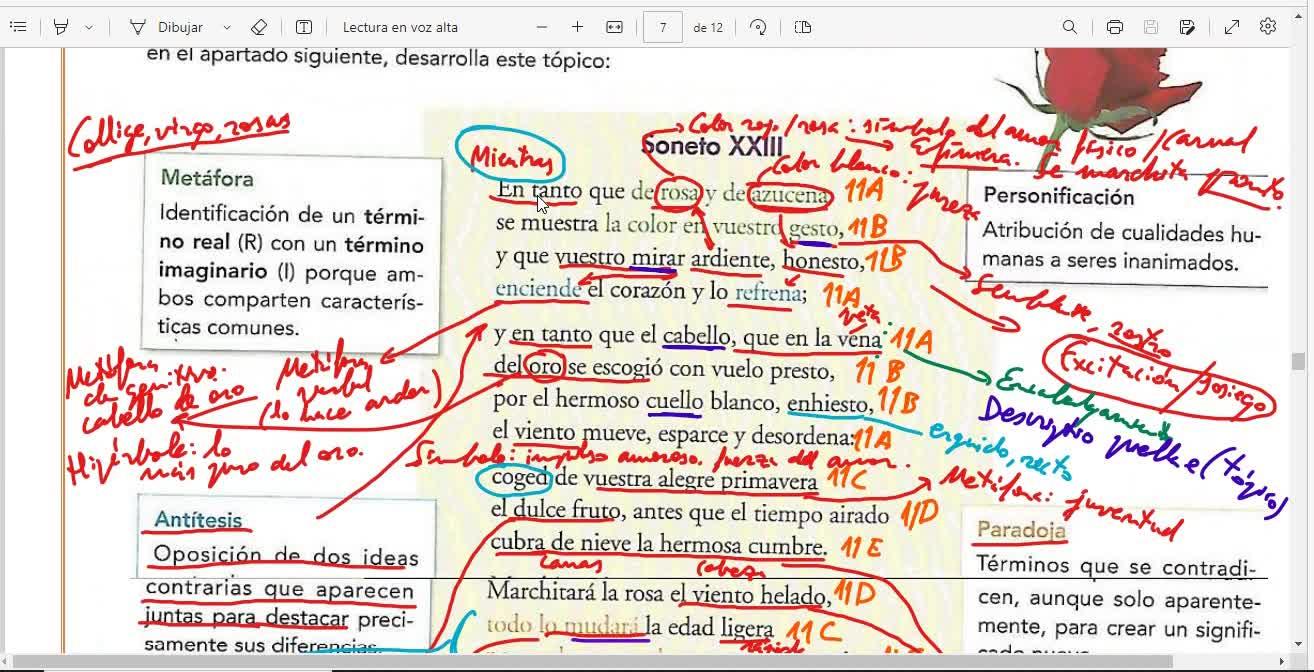
Task: Click the add text box icon
Action: coord(304,27)
